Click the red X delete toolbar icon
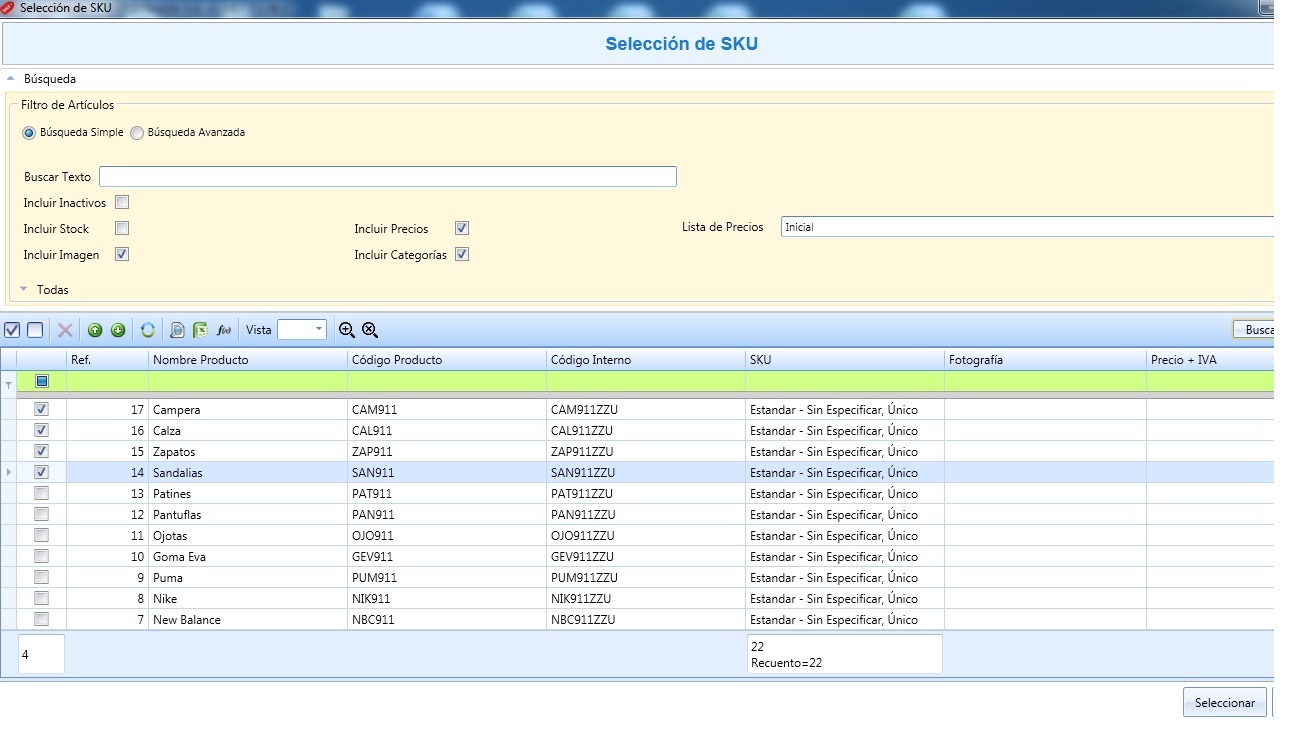Screen dimensions: 1314x734 [x=65, y=330]
